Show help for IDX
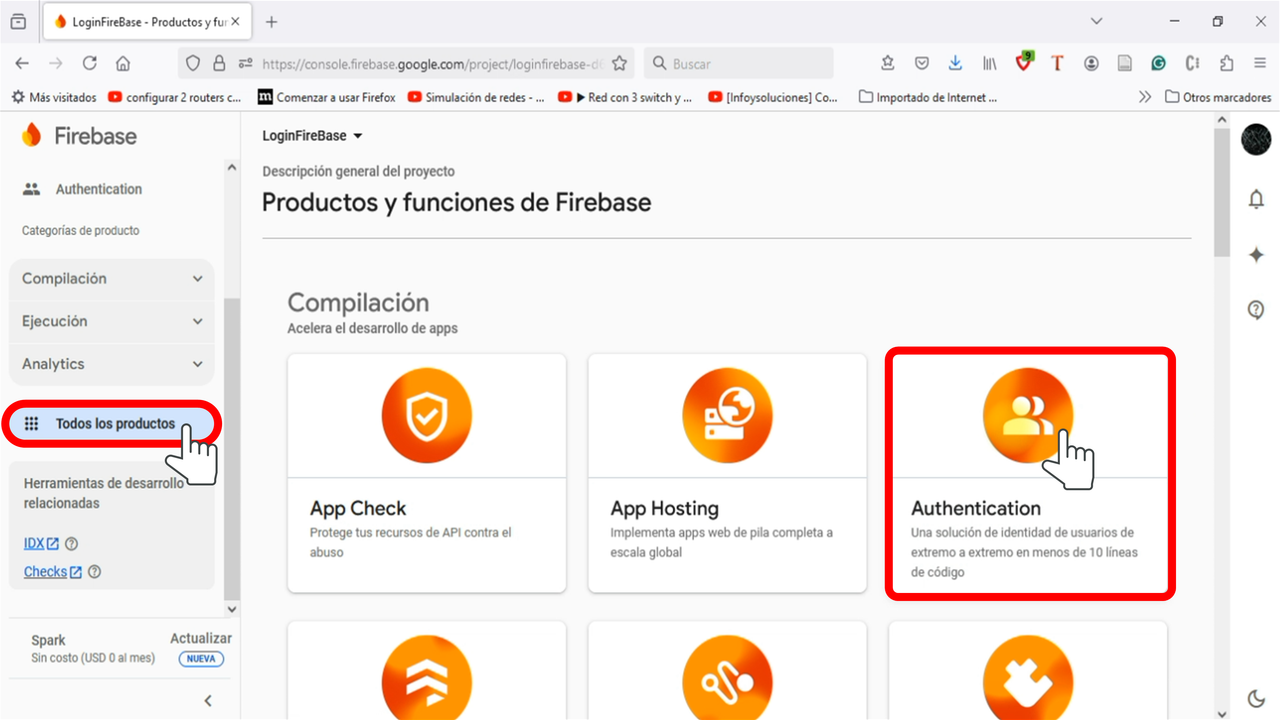Image resolution: width=1280 pixels, height=720 pixels. 71,544
